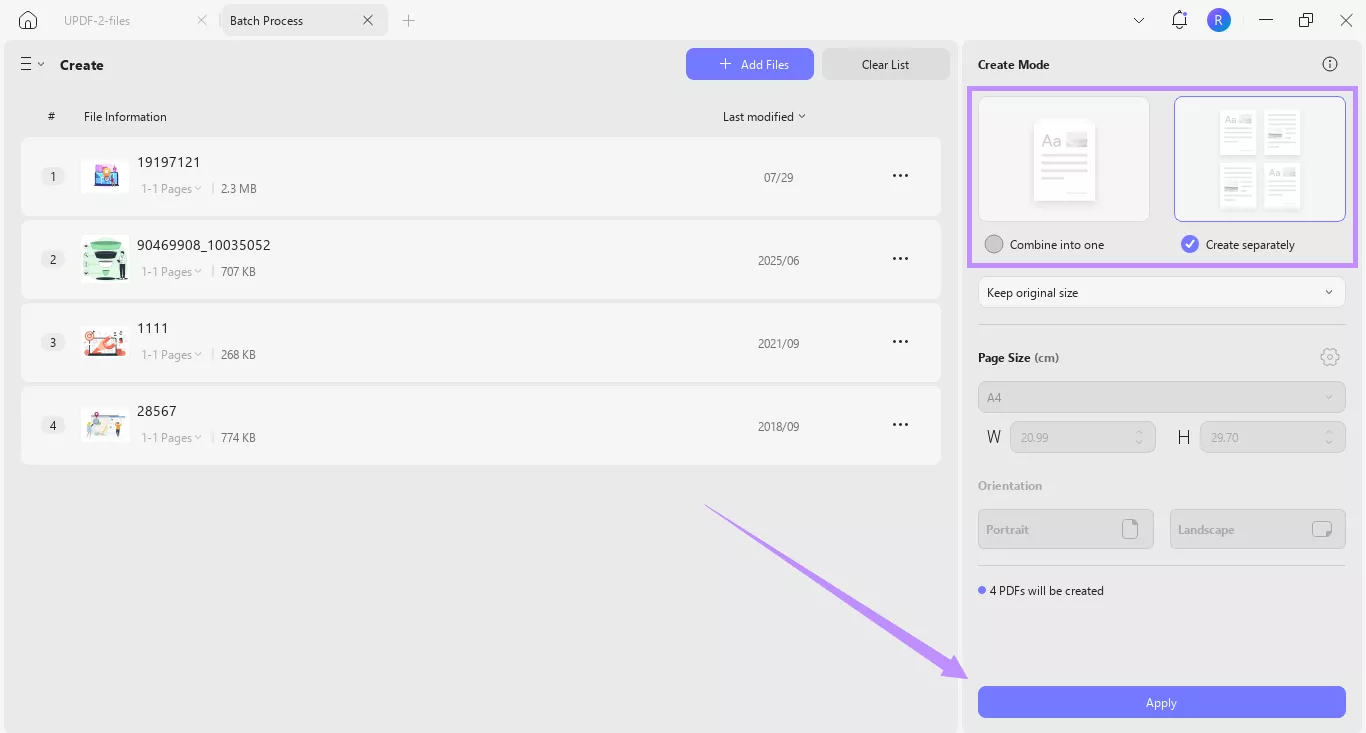The width and height of the screenshot is (1366, 733).
Task: Open a new tab with the plus icon
Action: coord(409,20)
